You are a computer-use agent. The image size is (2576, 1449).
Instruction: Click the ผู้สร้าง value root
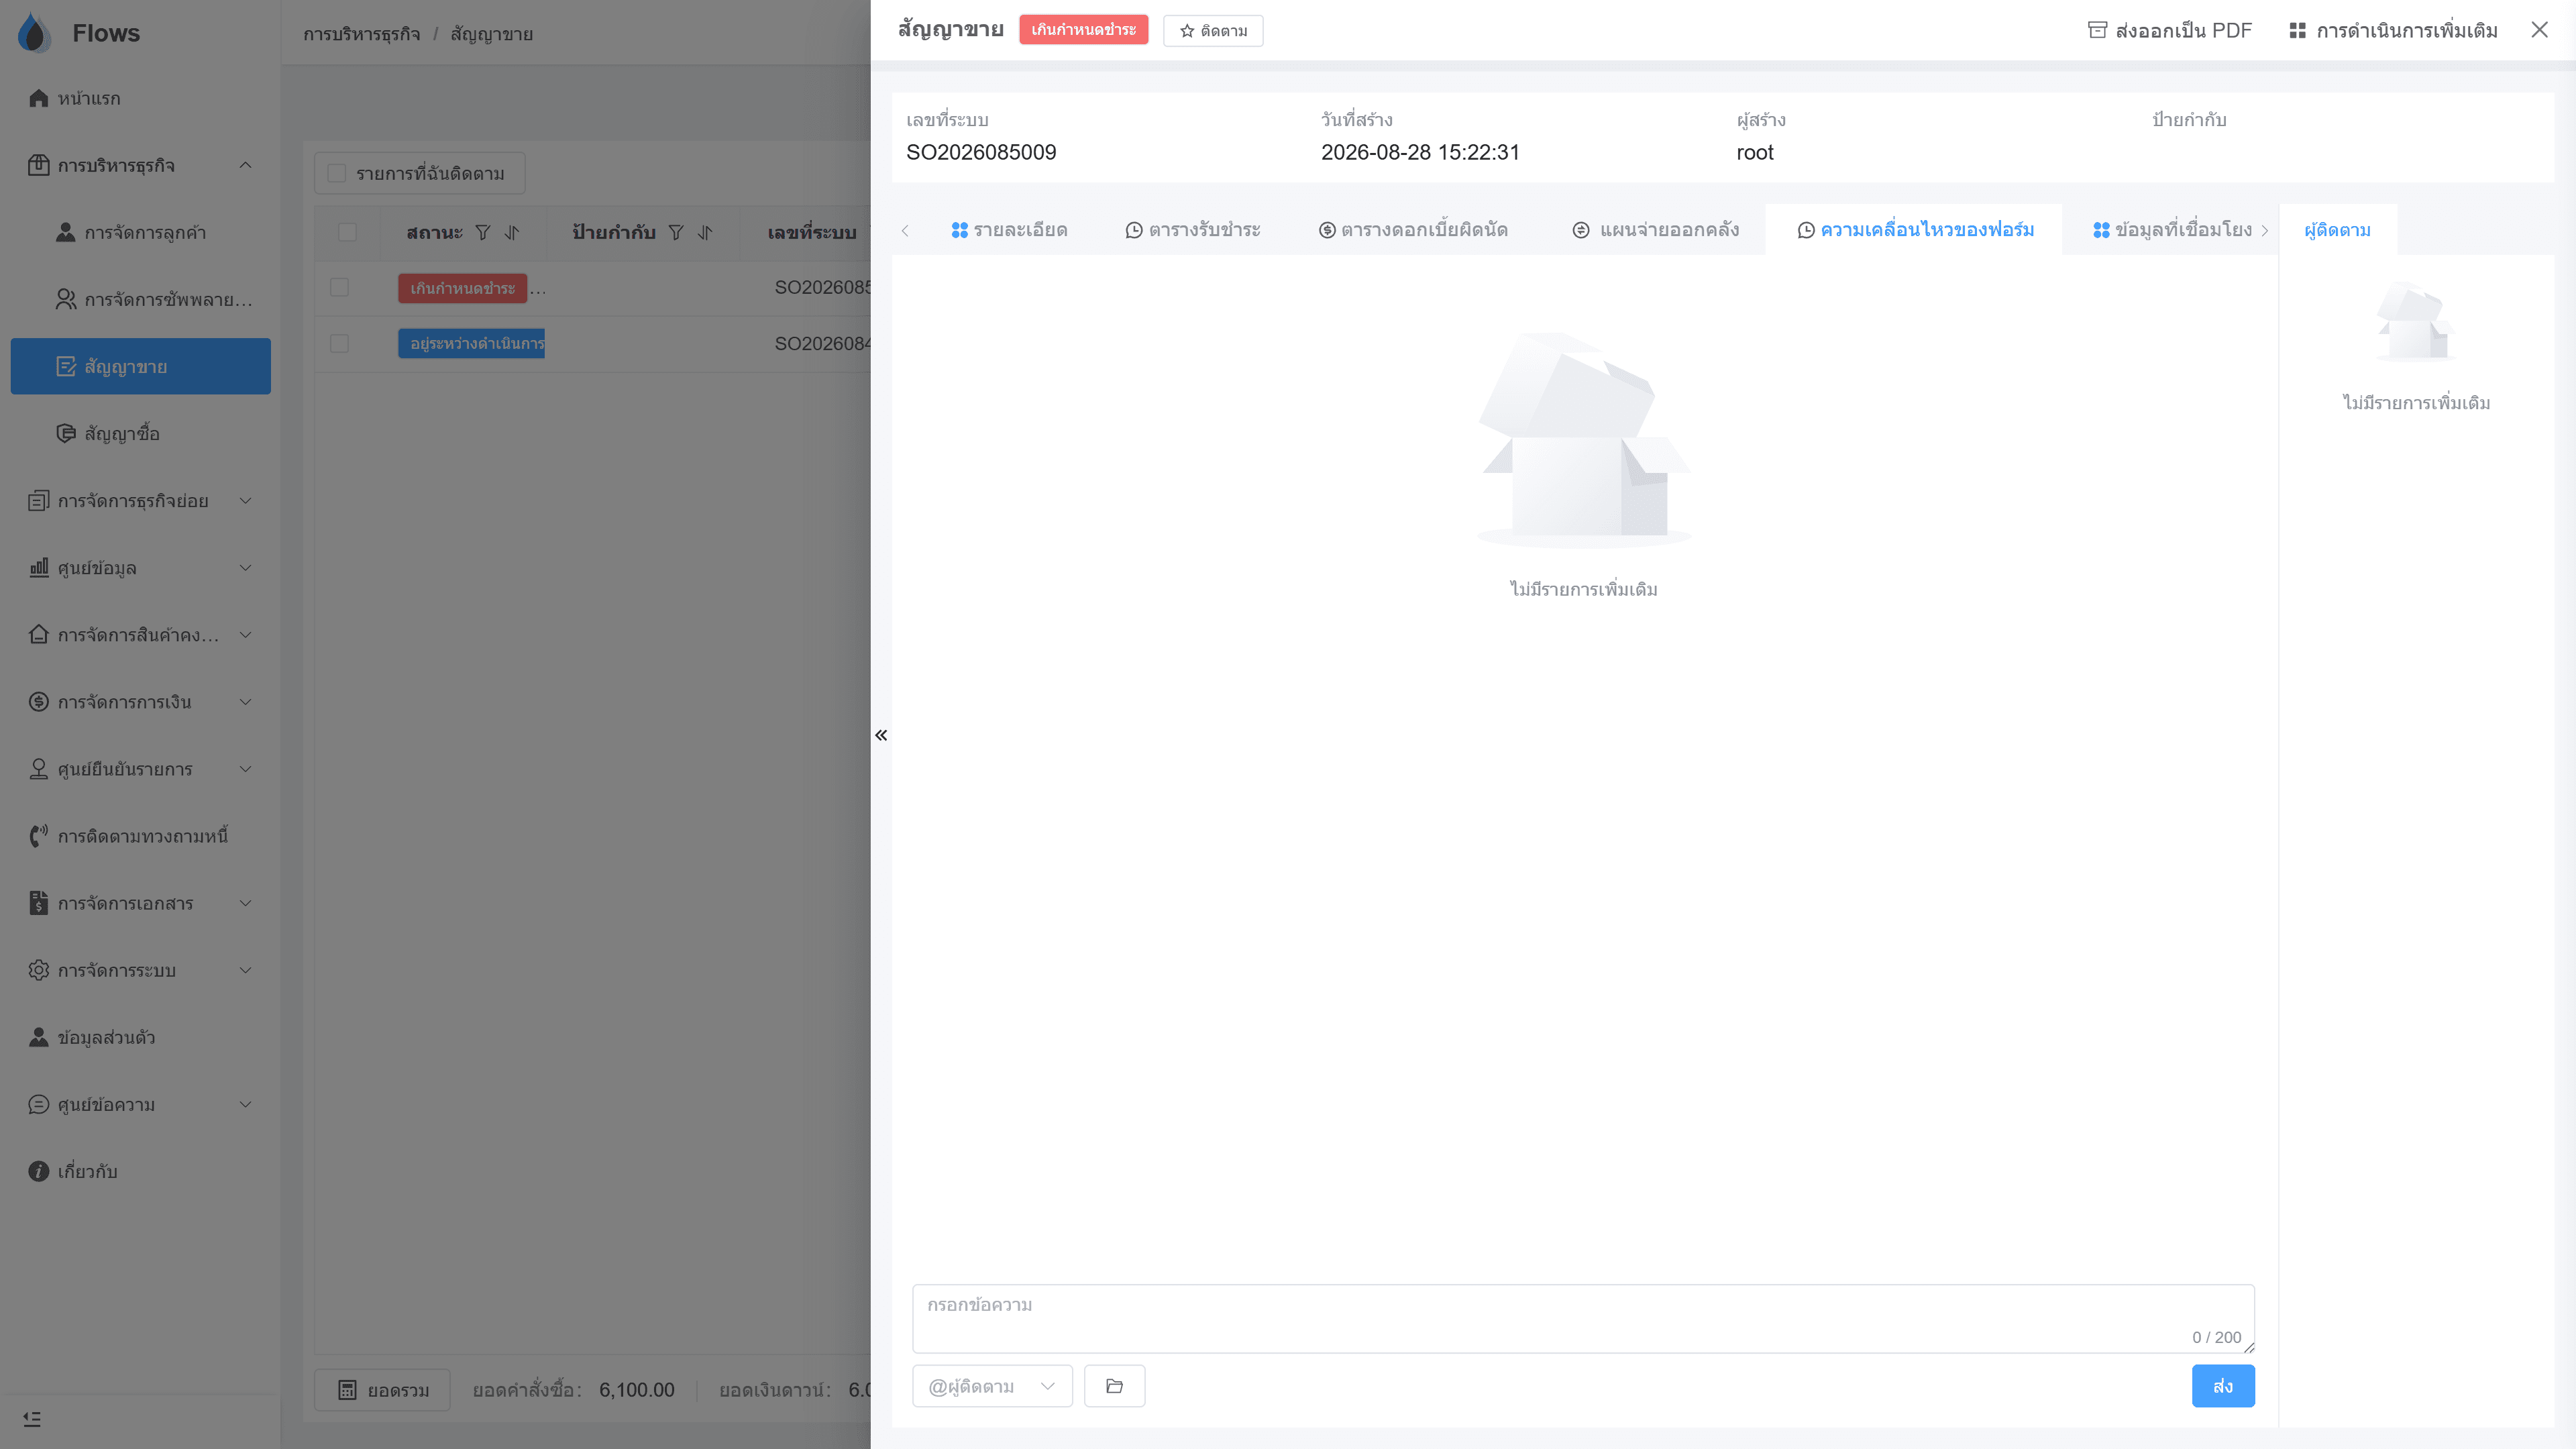(1755, 152)
